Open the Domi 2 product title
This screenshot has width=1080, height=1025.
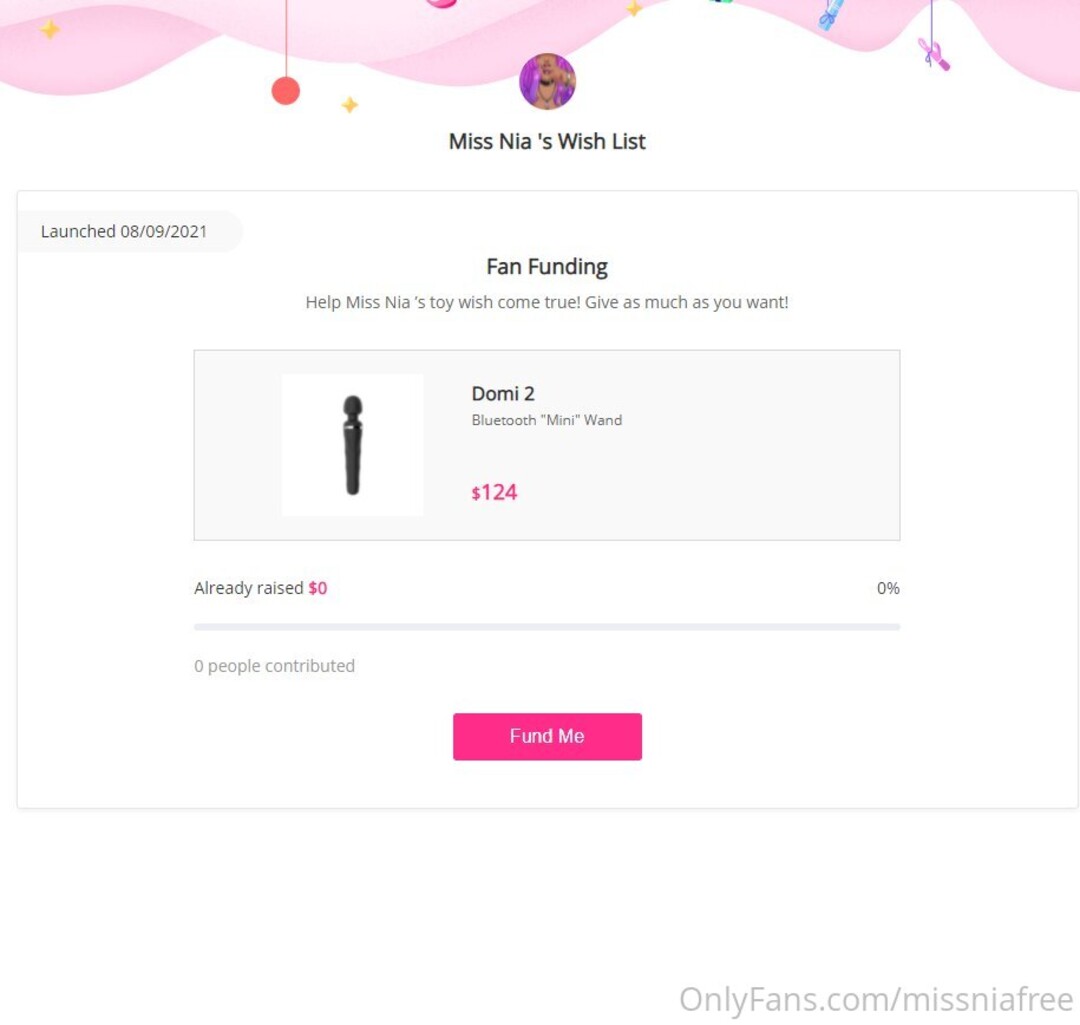pos(503,394)
